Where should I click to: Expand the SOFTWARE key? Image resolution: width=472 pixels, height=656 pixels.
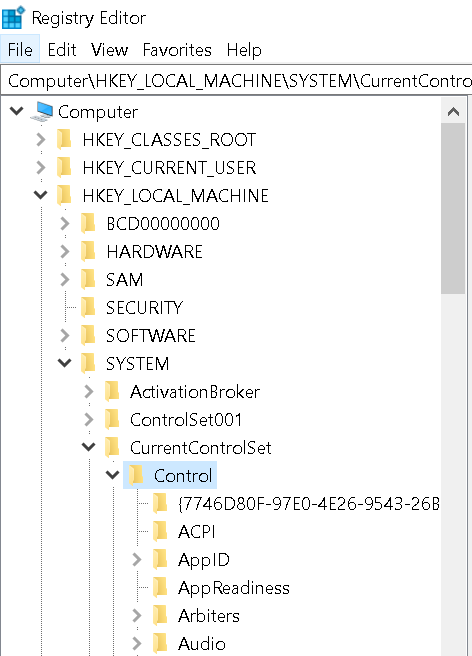(65, 336)
